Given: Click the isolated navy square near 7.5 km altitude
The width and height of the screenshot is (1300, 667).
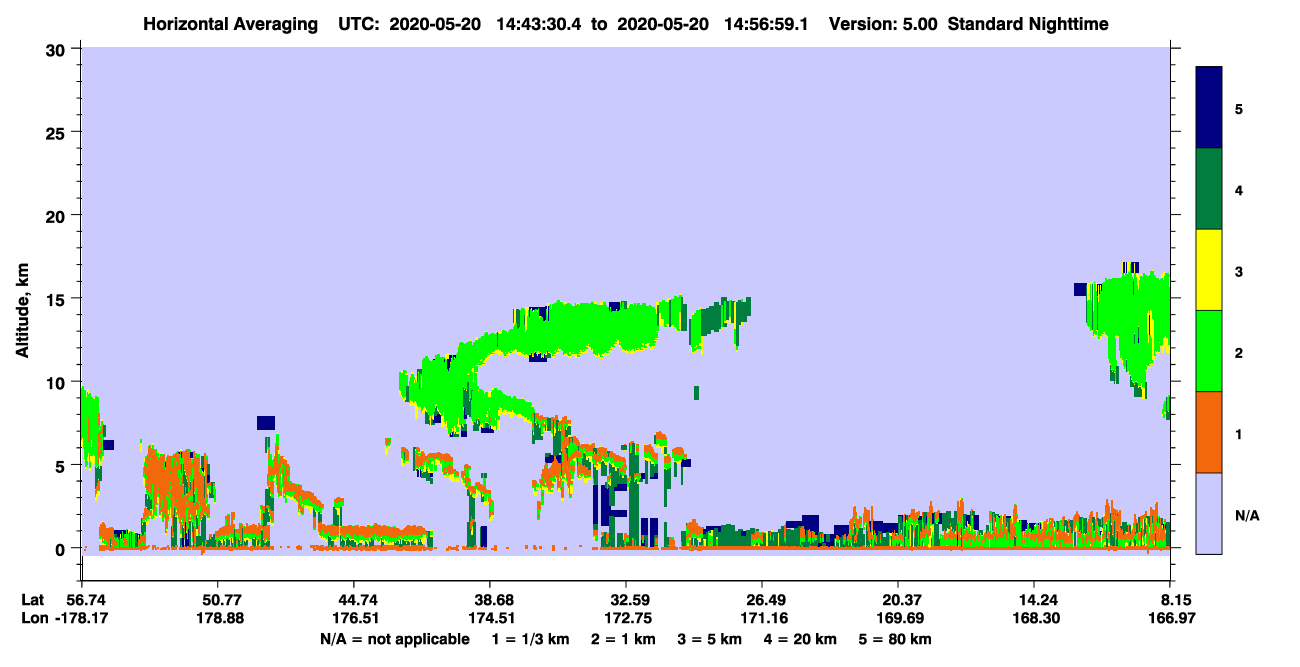Looking at the screenshot, I should pyautogui.click(x=266, y=423).
